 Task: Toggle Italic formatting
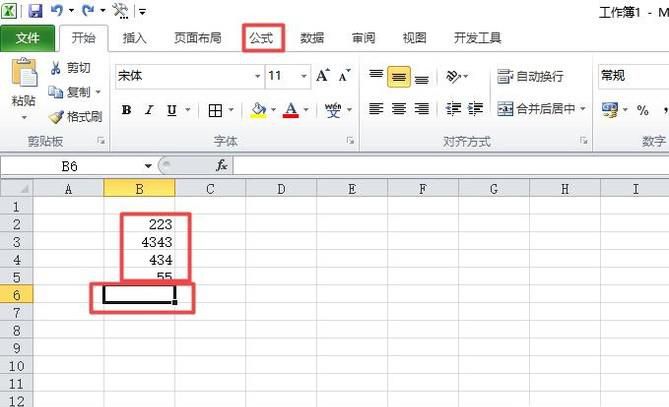coord(148,110)
